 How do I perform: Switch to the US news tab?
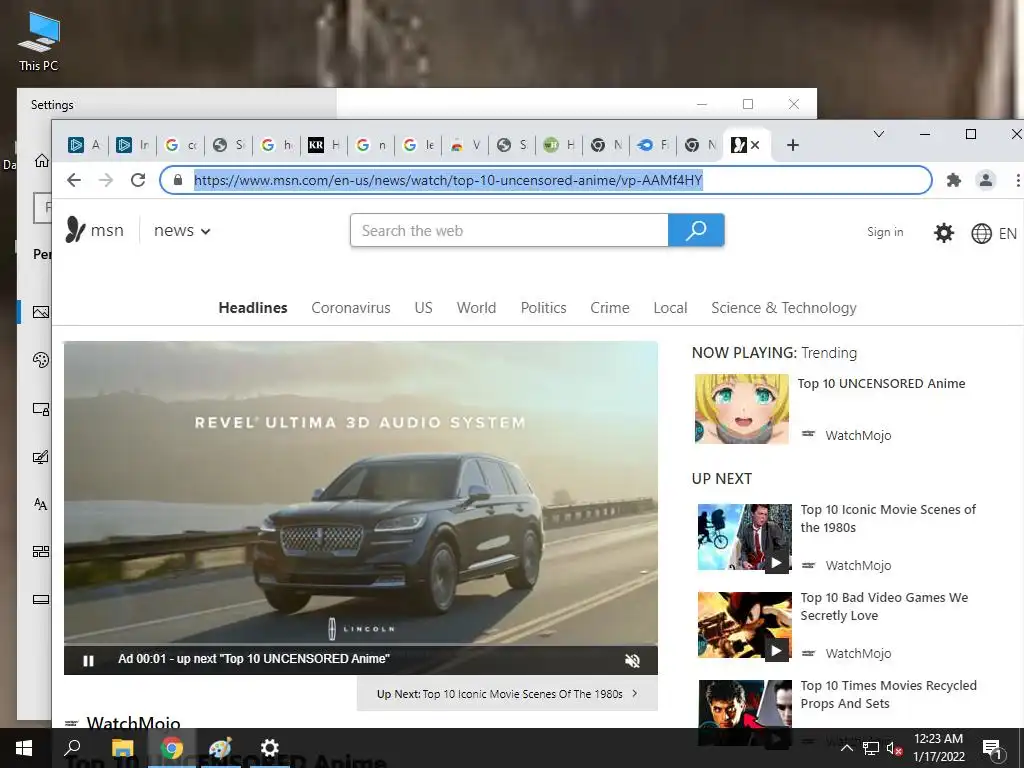coord(423,308)
